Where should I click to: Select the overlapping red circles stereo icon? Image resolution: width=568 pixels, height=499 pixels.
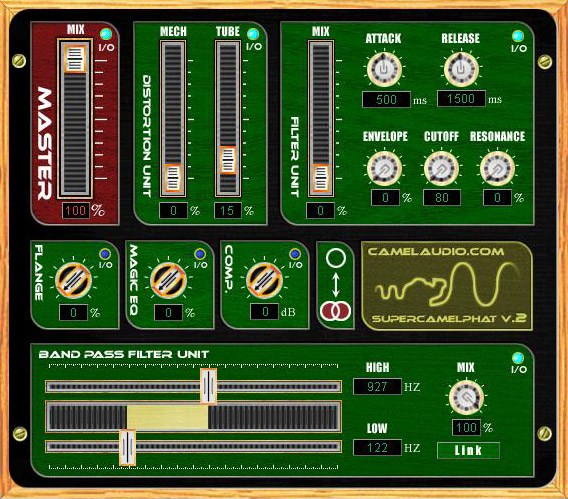(x=335, y=311)
